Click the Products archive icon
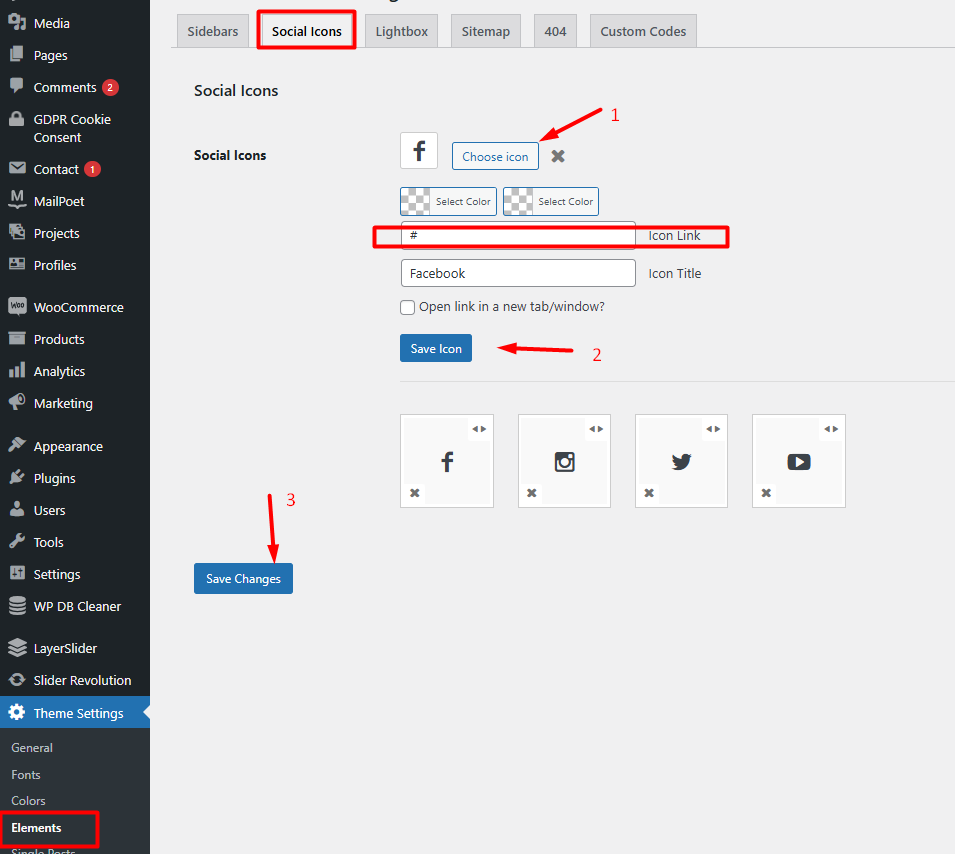Screen dimensions: 955x854 (17, 338)
